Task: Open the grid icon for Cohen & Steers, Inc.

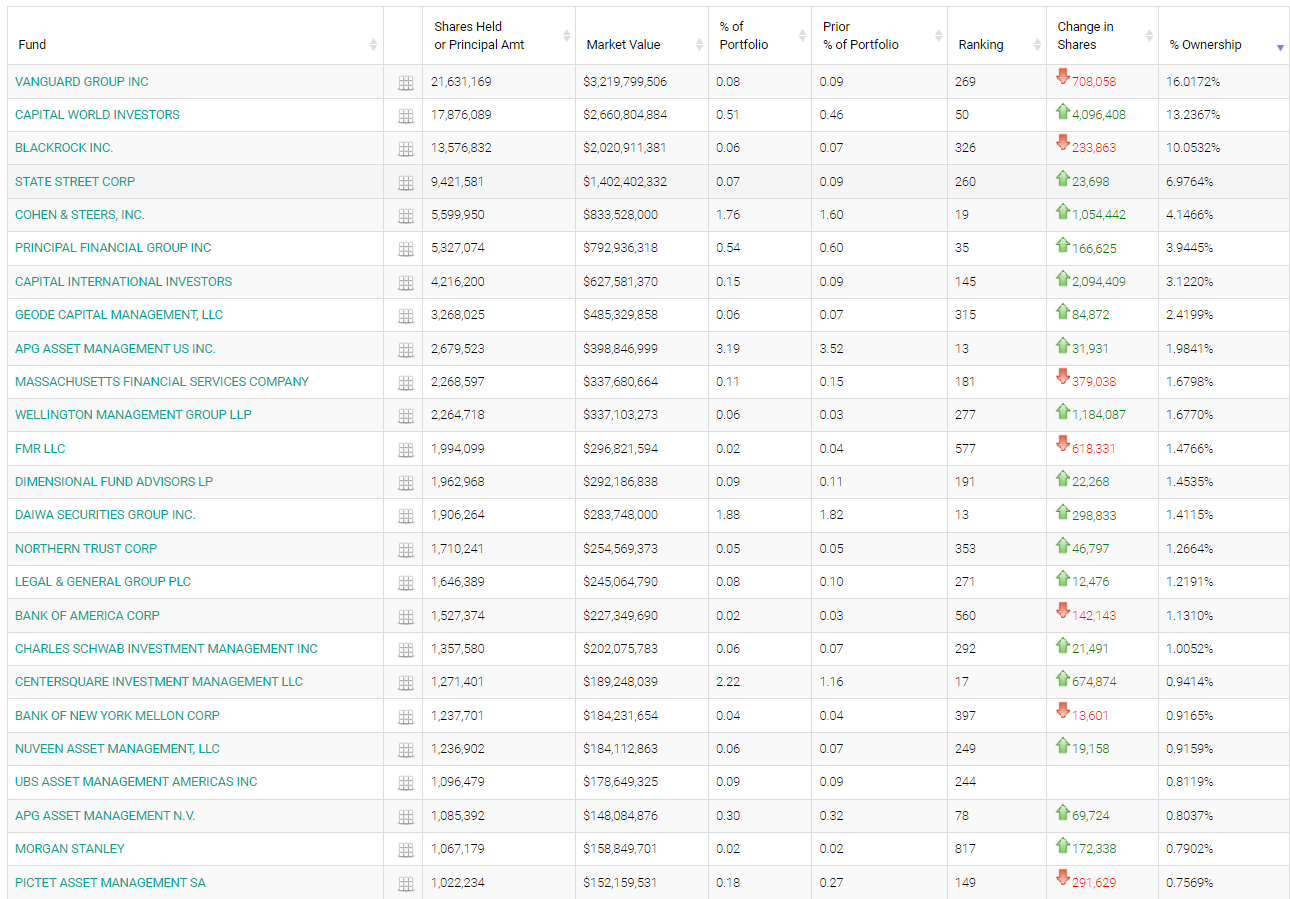Action: (x=405, y=216)
